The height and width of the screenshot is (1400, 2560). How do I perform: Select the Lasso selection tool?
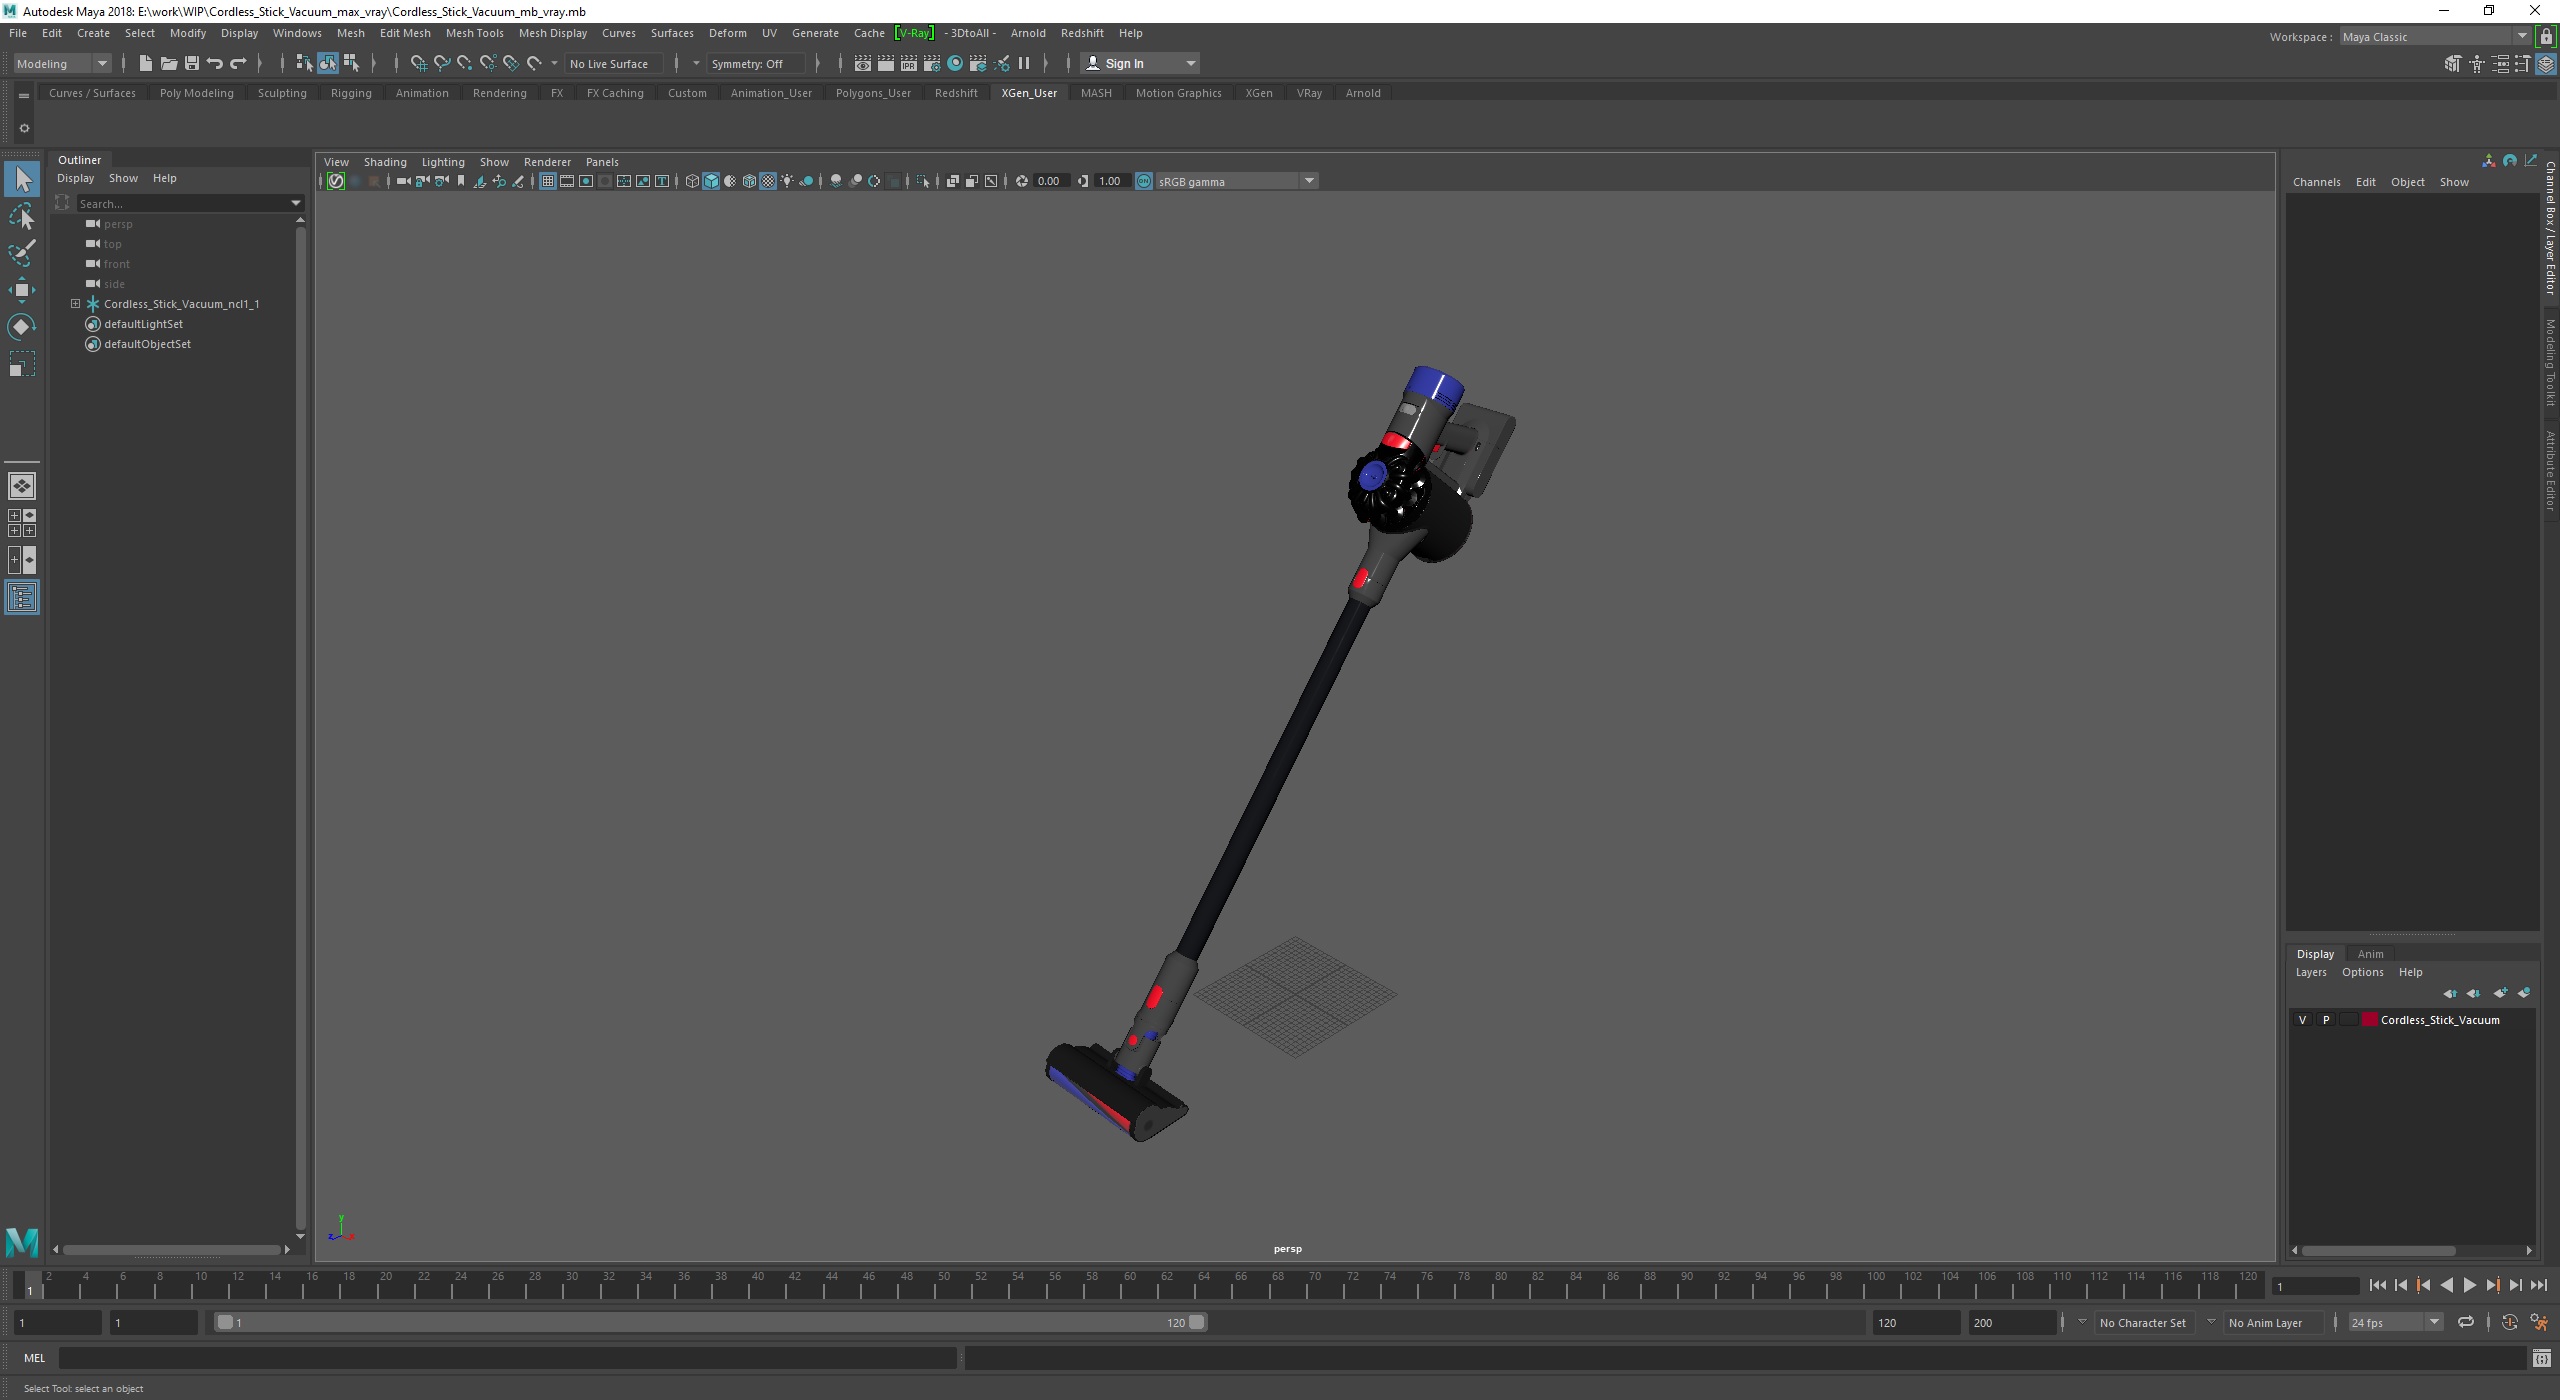(x=22, y=216)
